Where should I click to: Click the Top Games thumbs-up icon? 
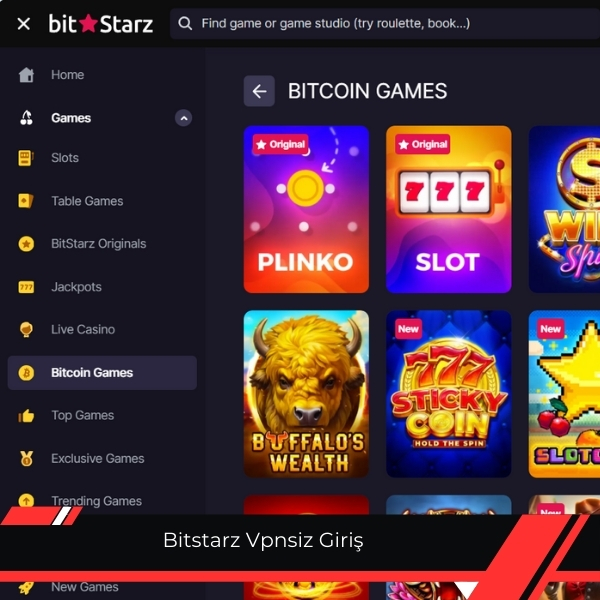(x=26, y=415)
